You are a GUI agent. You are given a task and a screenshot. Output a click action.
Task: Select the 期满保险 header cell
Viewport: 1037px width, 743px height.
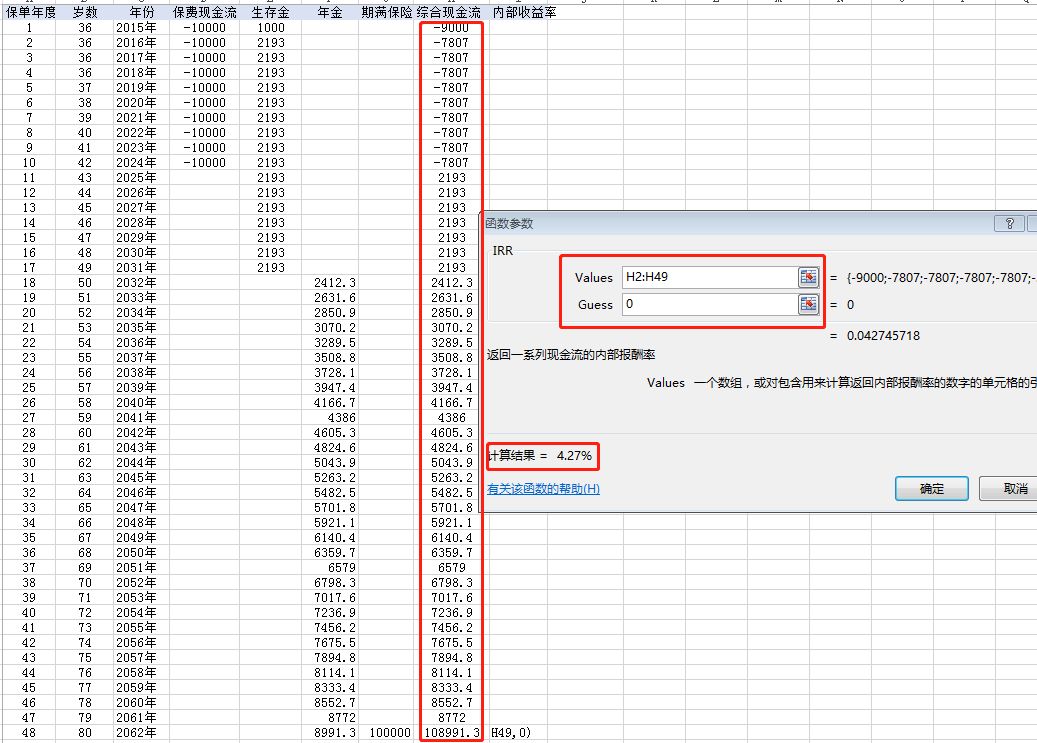pyautogui.click(x=387, y=13)
